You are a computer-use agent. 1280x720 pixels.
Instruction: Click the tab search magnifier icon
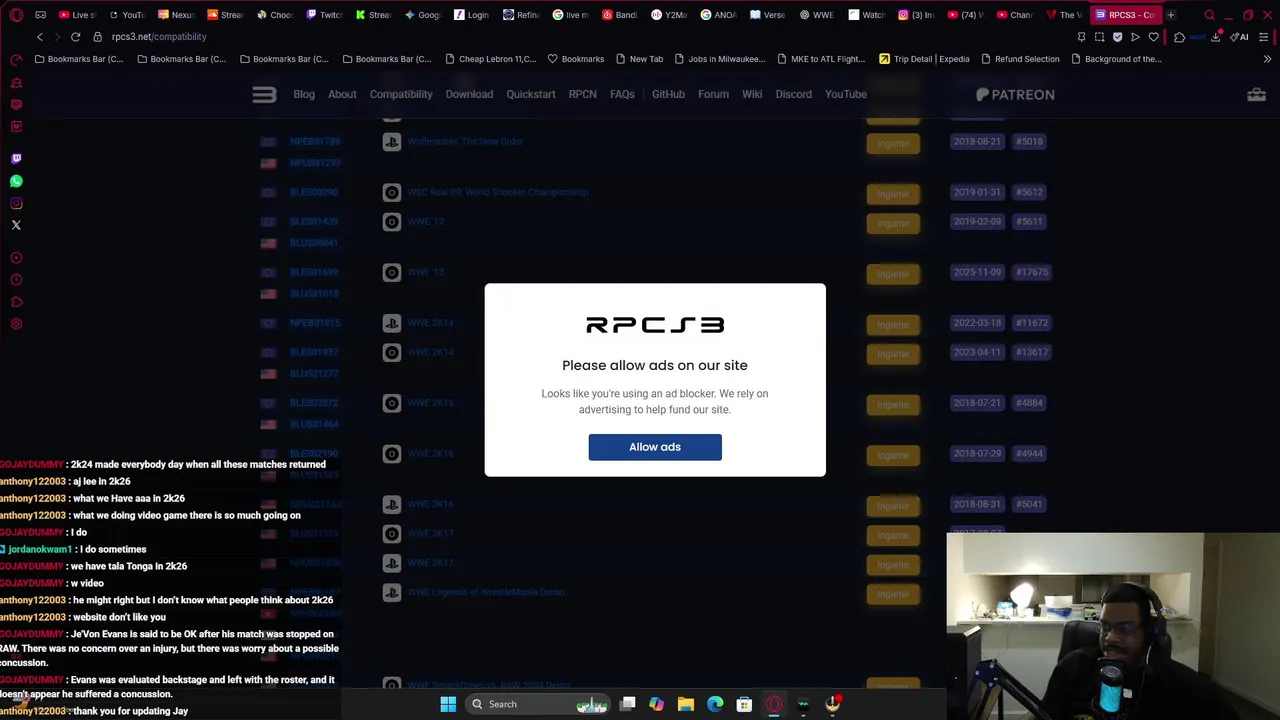click(1209, 15)
